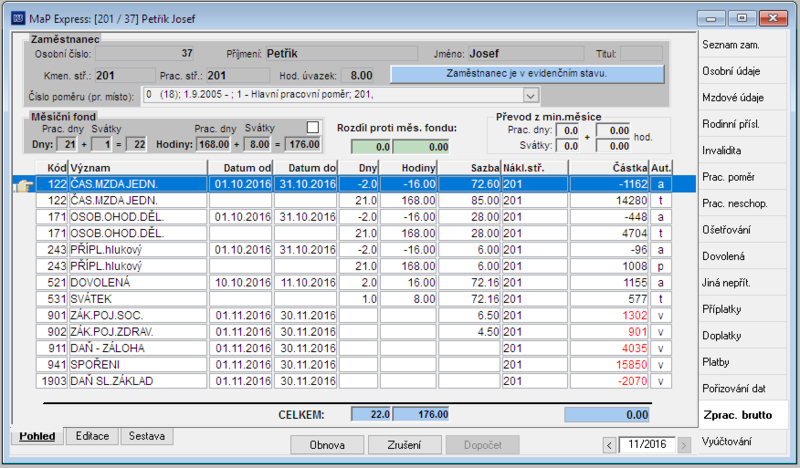Viewport: 800px width, 468px height.
Task: Click the Dny total field showing 22
Action: click(136, 144)
